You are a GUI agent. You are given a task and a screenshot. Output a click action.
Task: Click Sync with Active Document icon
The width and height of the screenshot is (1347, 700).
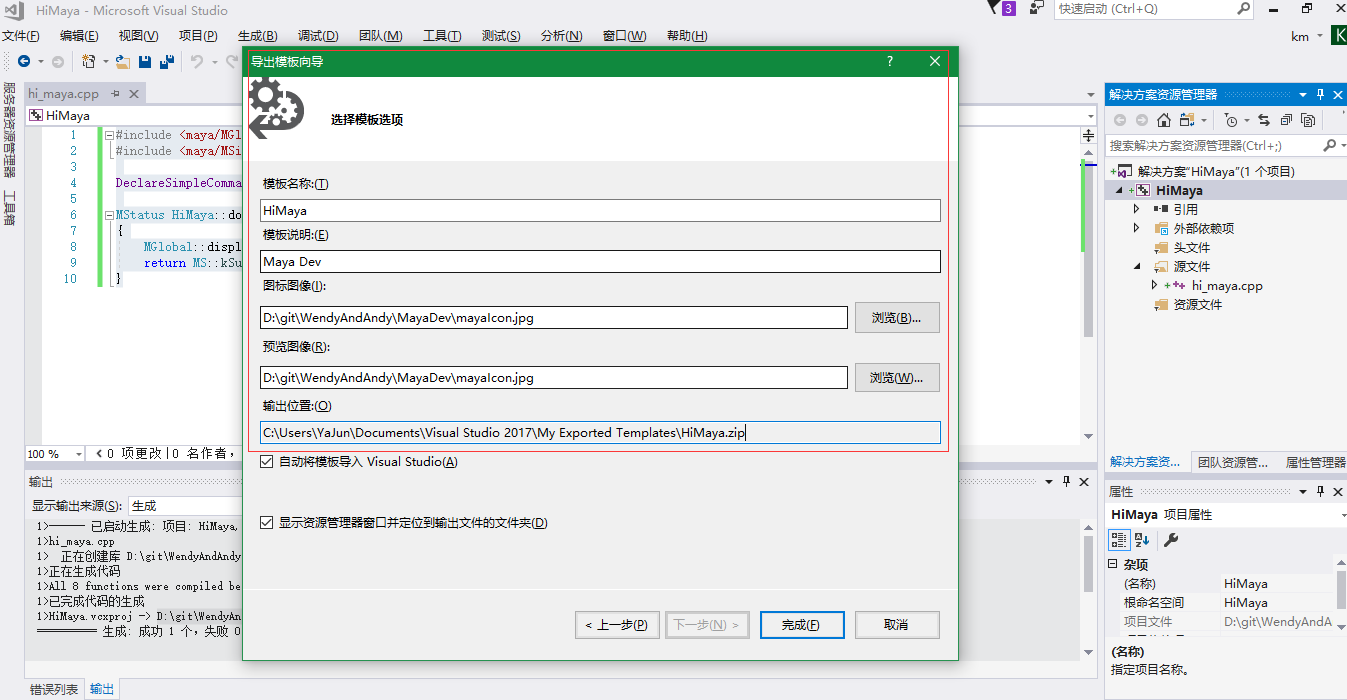pos(1264,120)
